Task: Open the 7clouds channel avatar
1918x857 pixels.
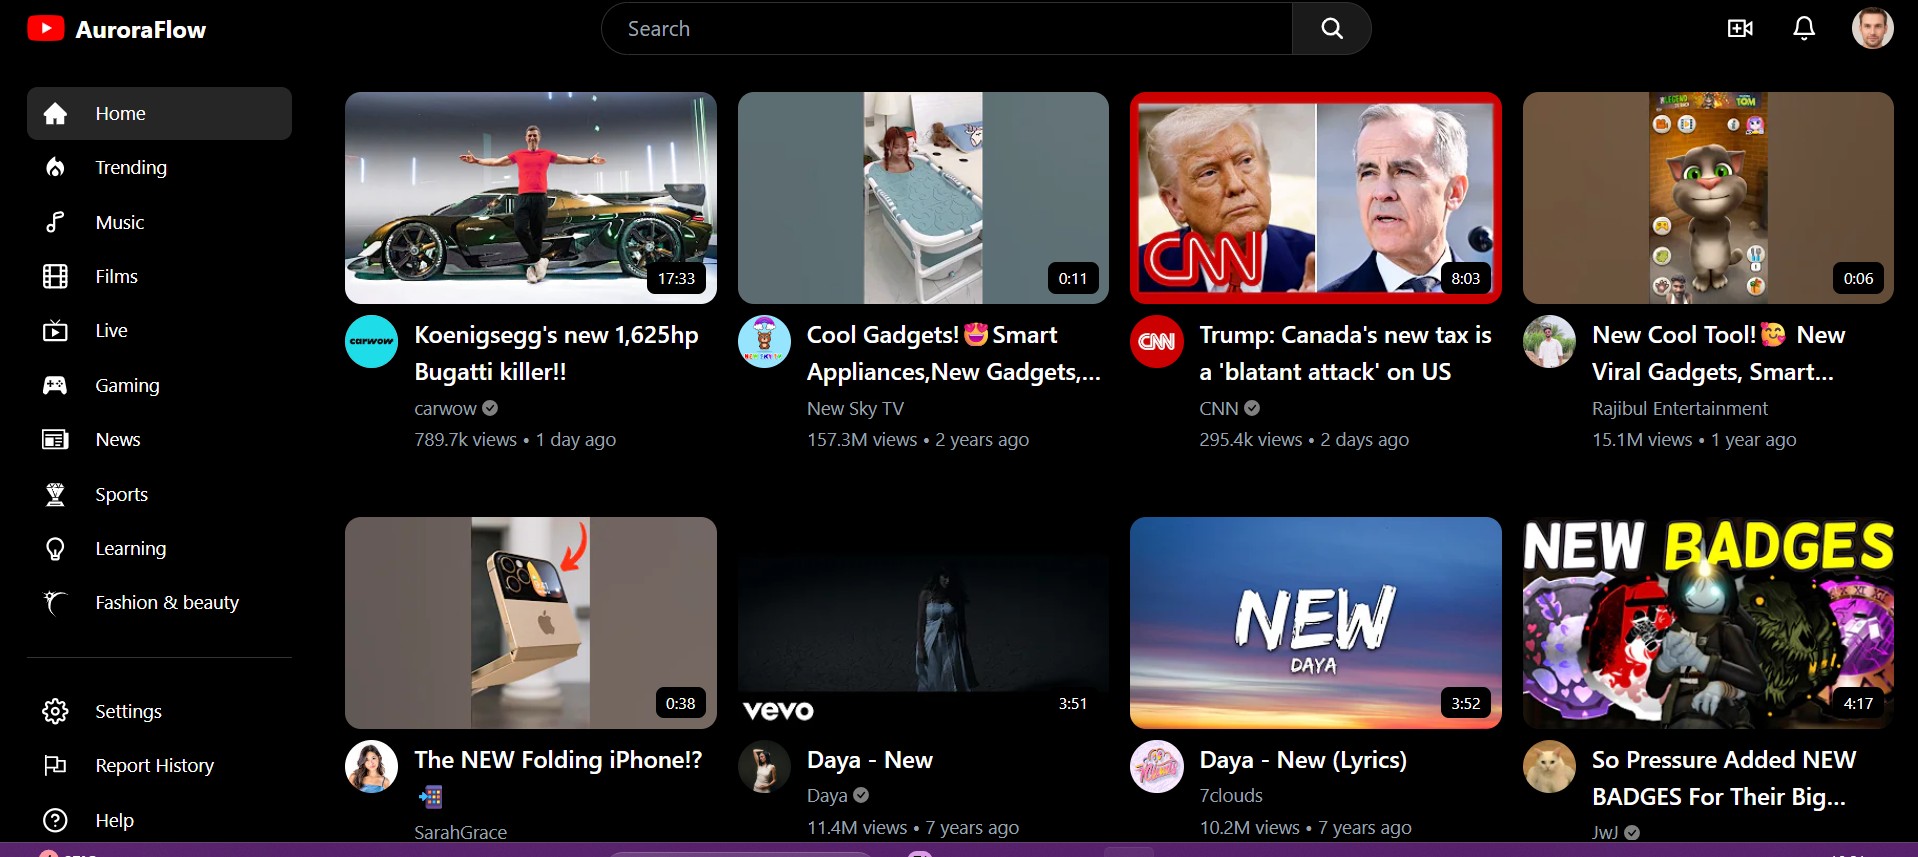Action: click(x=1156, y=767)
